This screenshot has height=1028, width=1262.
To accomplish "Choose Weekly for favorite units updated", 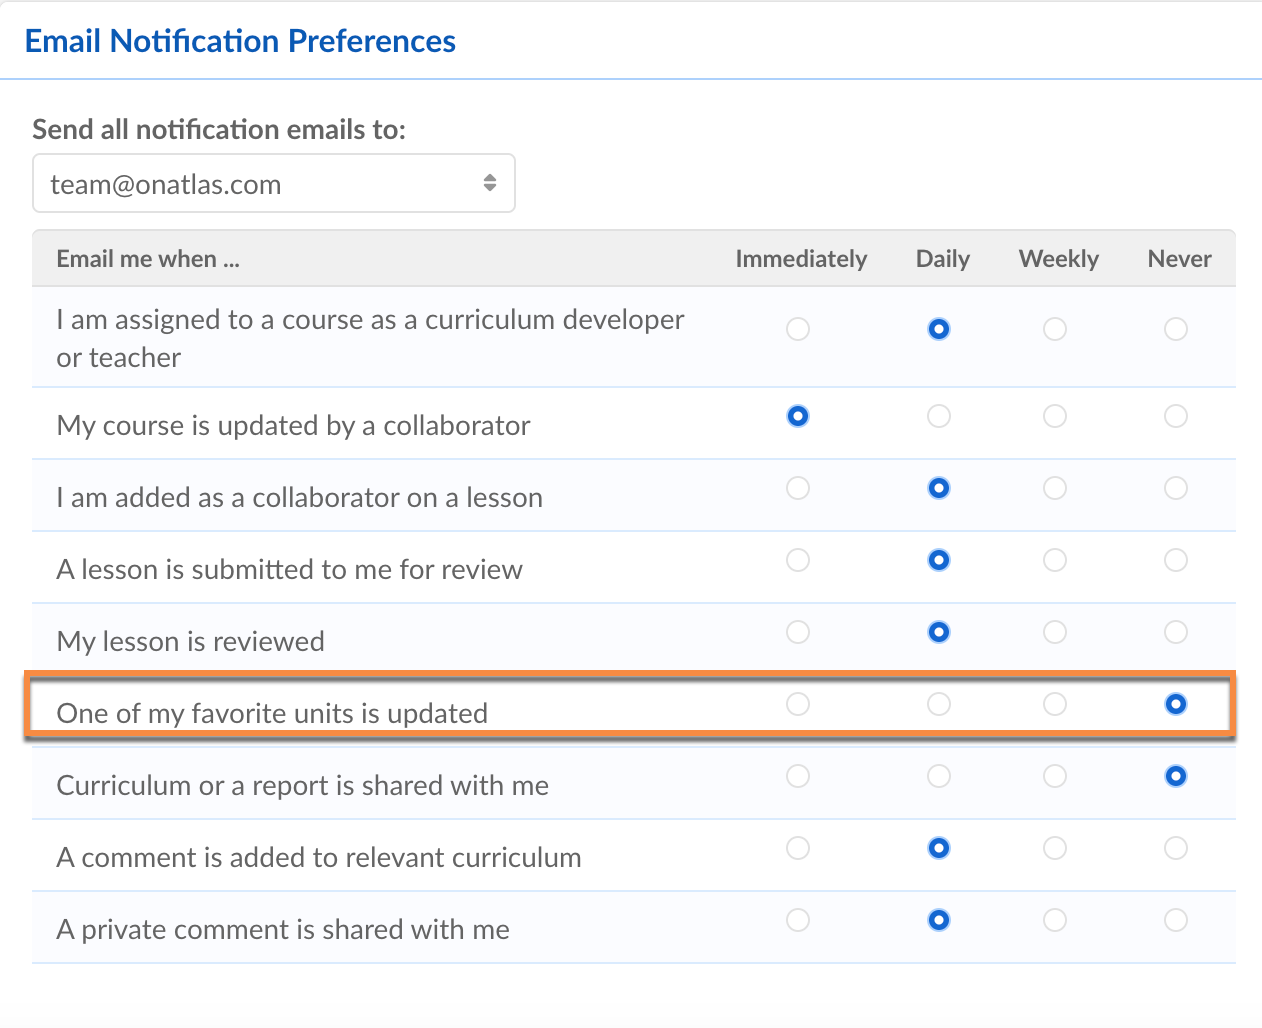I will pos(1055,704).
